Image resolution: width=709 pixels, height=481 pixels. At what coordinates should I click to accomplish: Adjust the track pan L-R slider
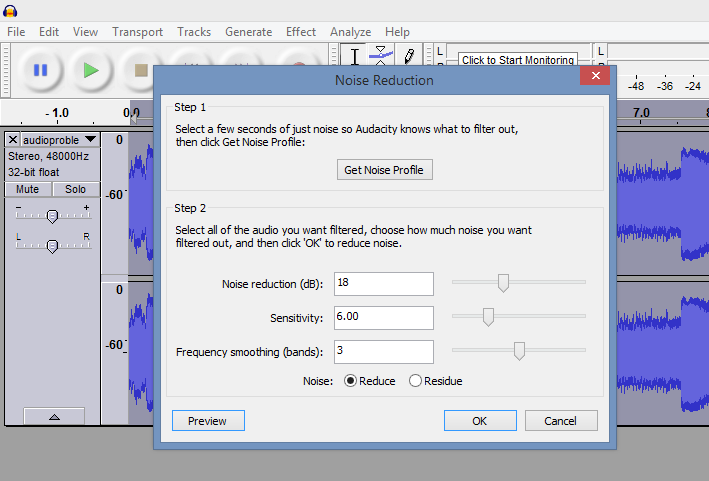tap(52, 246)
